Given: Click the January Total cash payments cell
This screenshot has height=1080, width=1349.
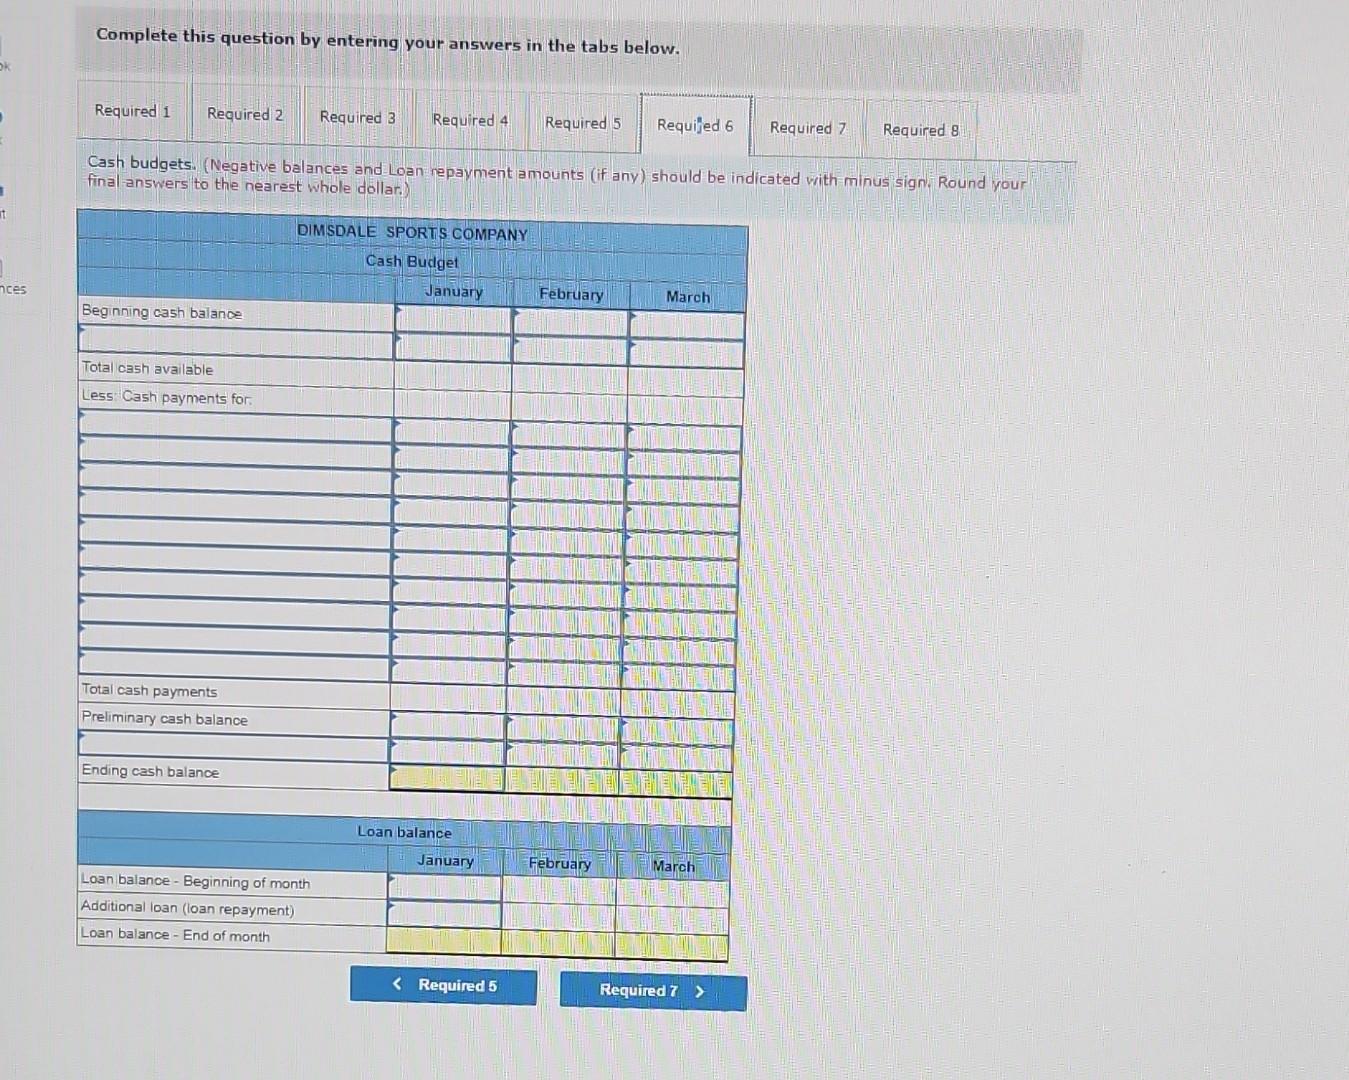Looking at the screenshot, I should pyautogui.click(x=448, y=697).
